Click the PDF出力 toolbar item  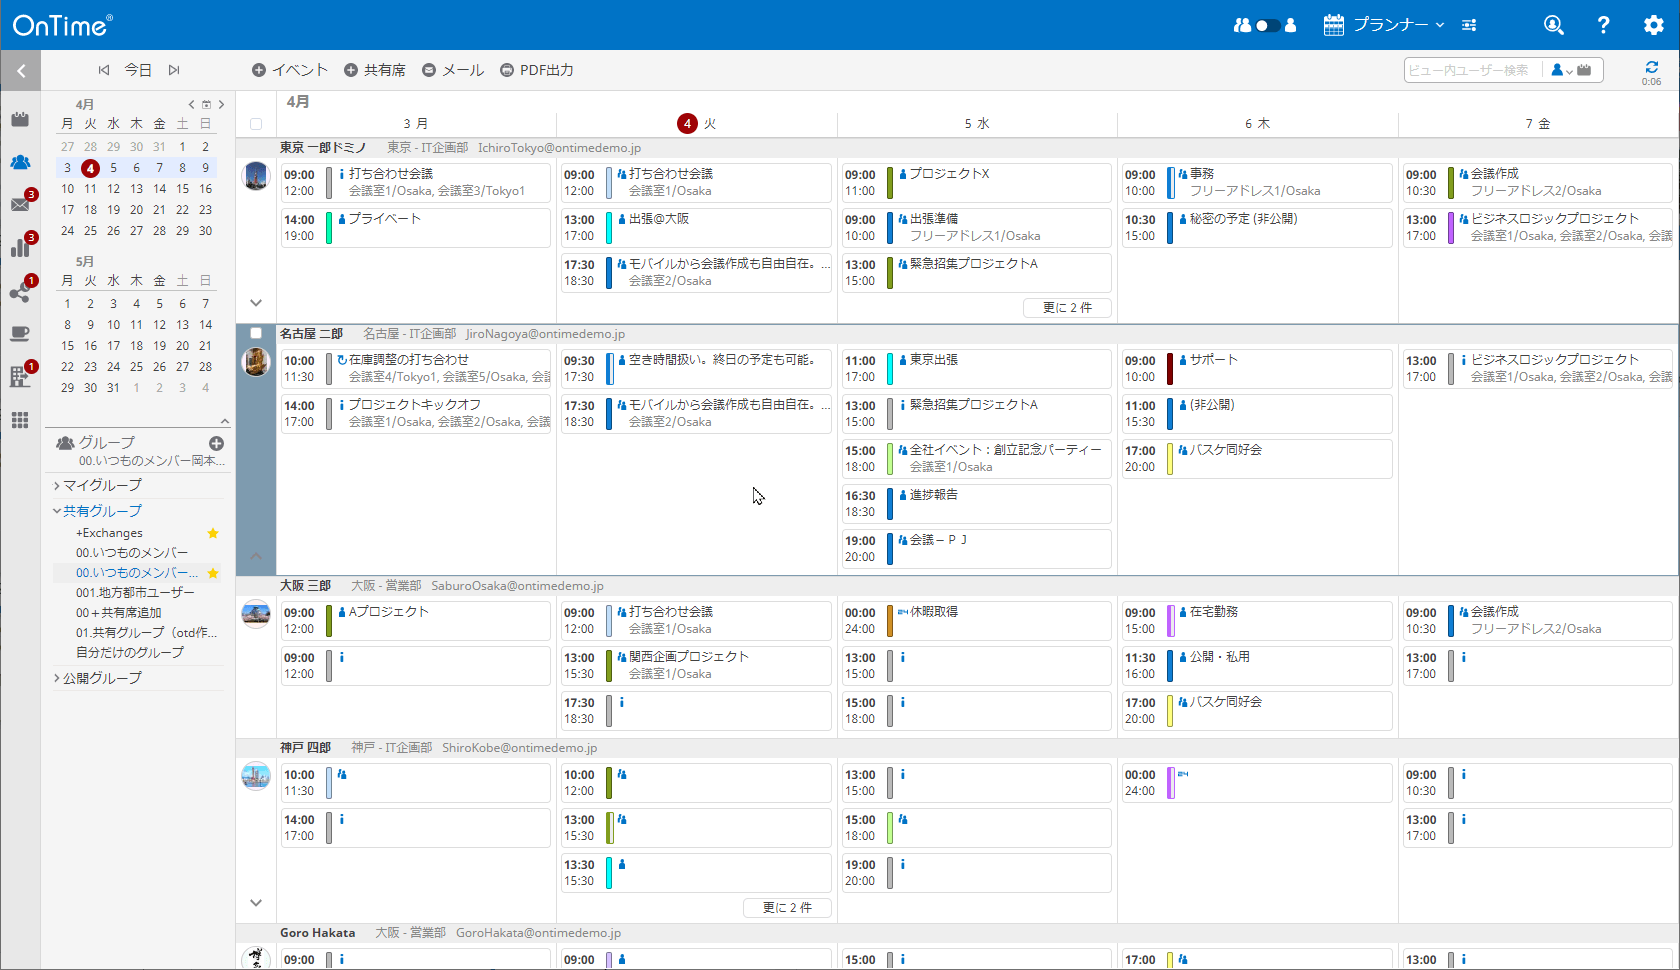pos(536,70)
